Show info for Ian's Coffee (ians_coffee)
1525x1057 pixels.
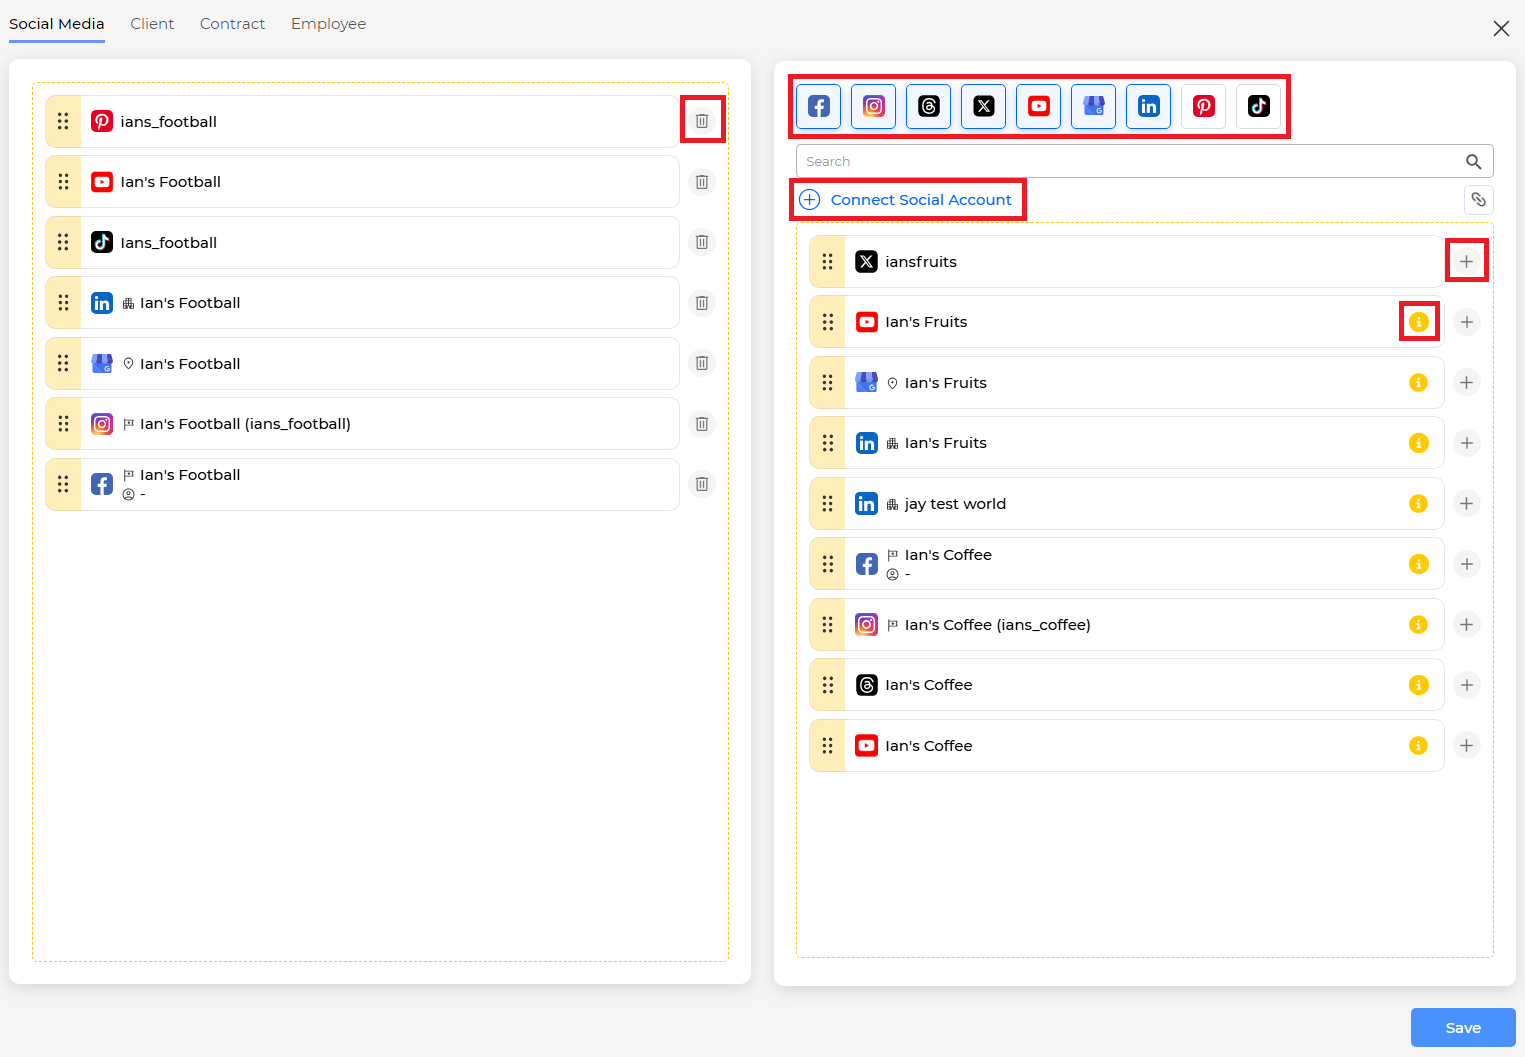pyautogui.click(x=1419, y=625)
